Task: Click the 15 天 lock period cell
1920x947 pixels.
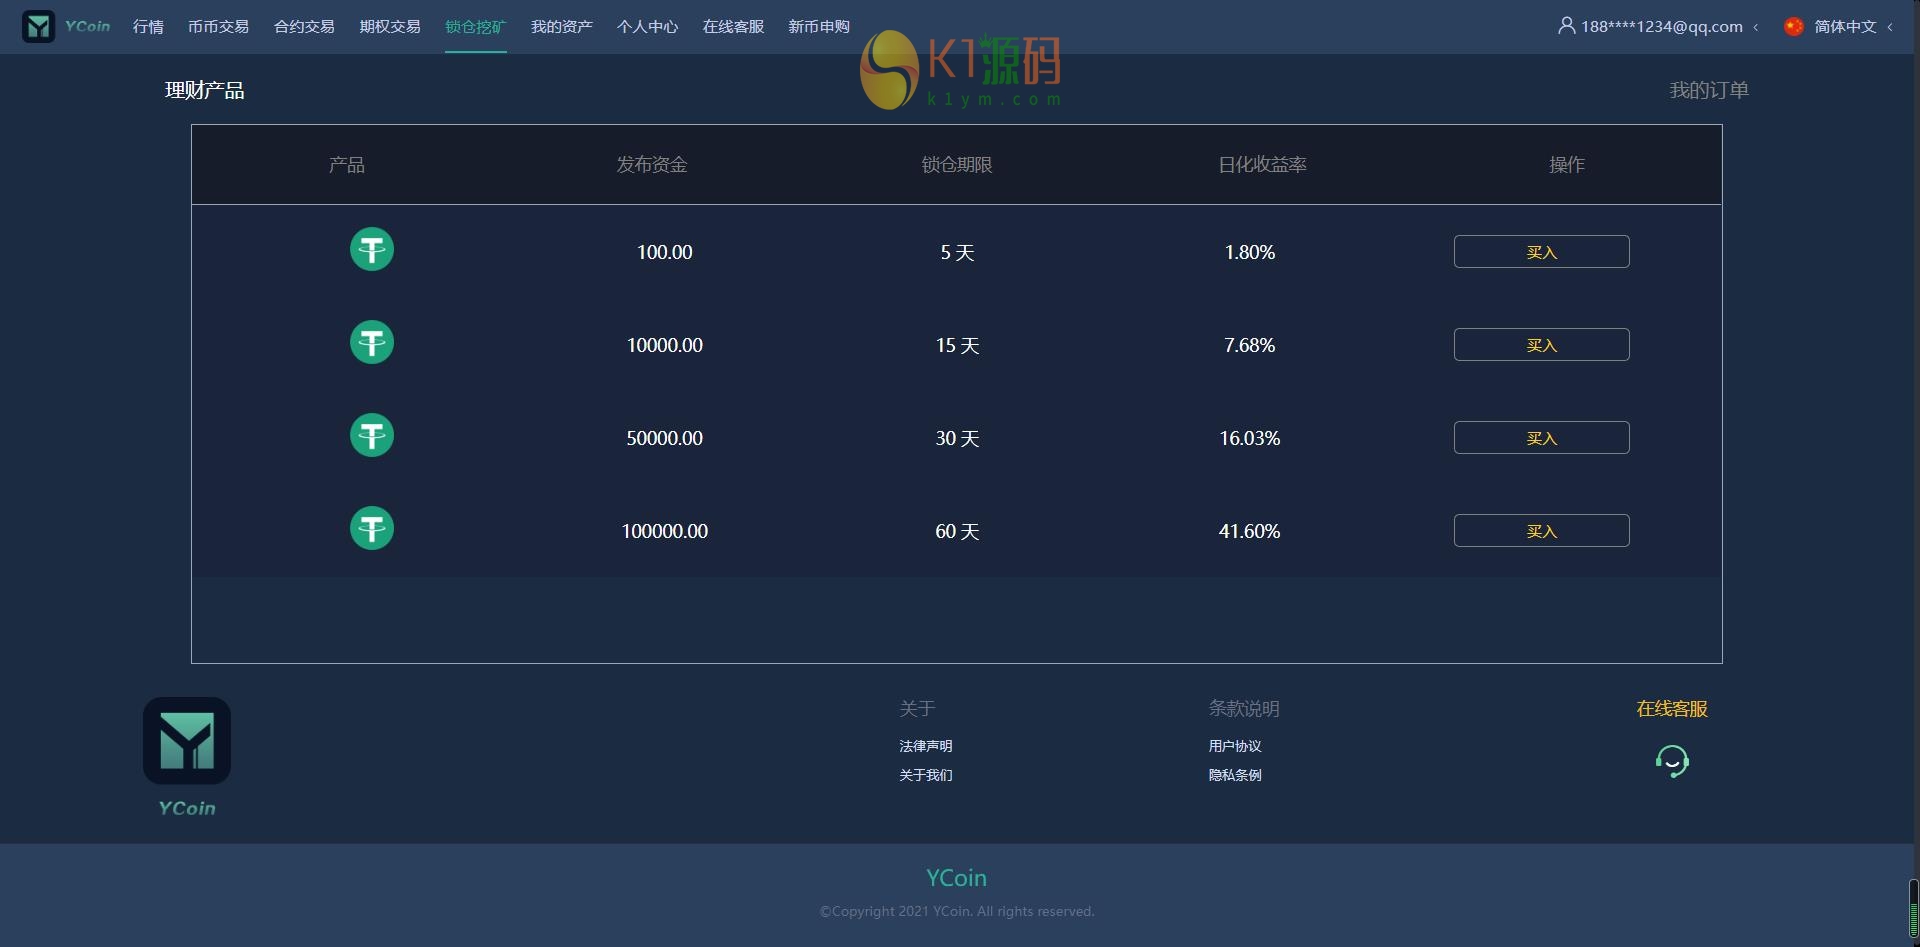Action: click(957, 346)
